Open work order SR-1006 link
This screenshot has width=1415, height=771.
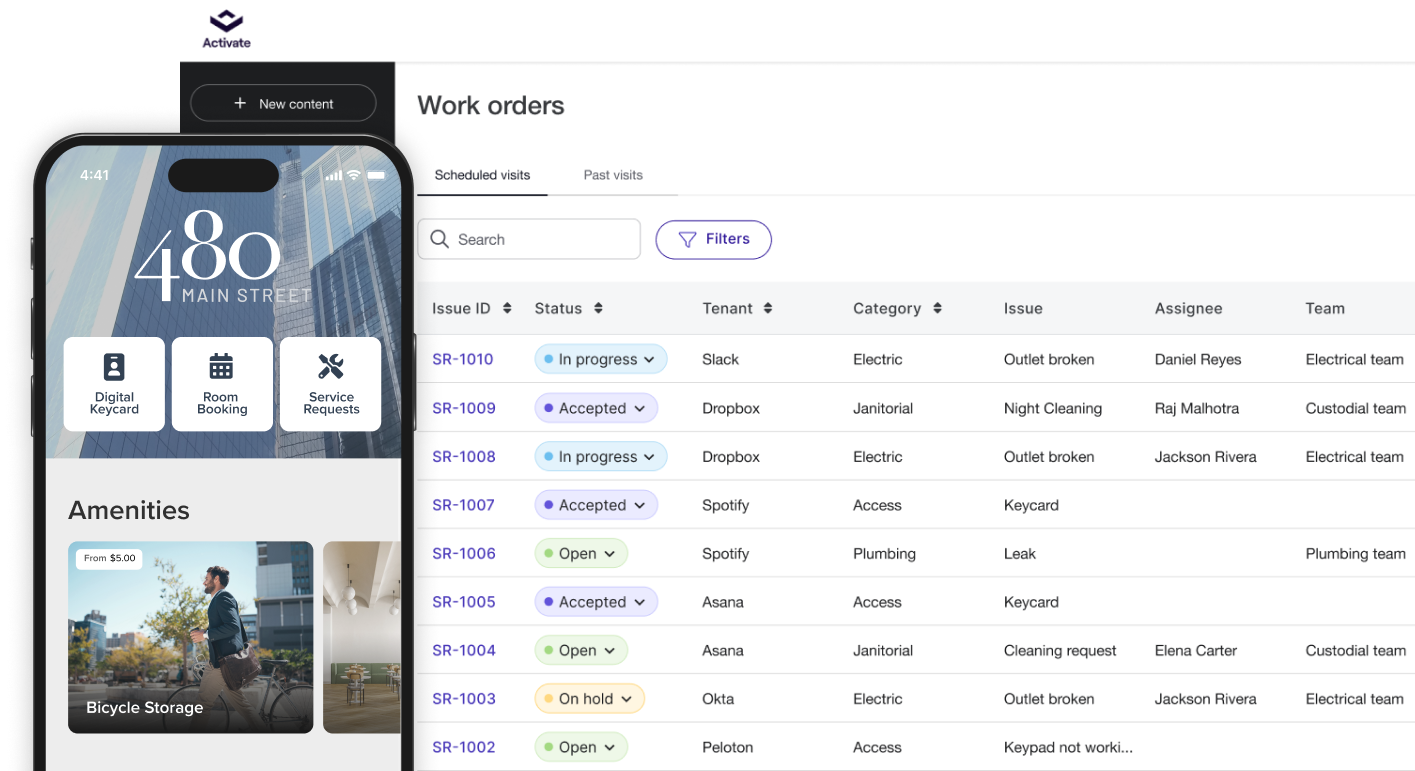point(464,553)
